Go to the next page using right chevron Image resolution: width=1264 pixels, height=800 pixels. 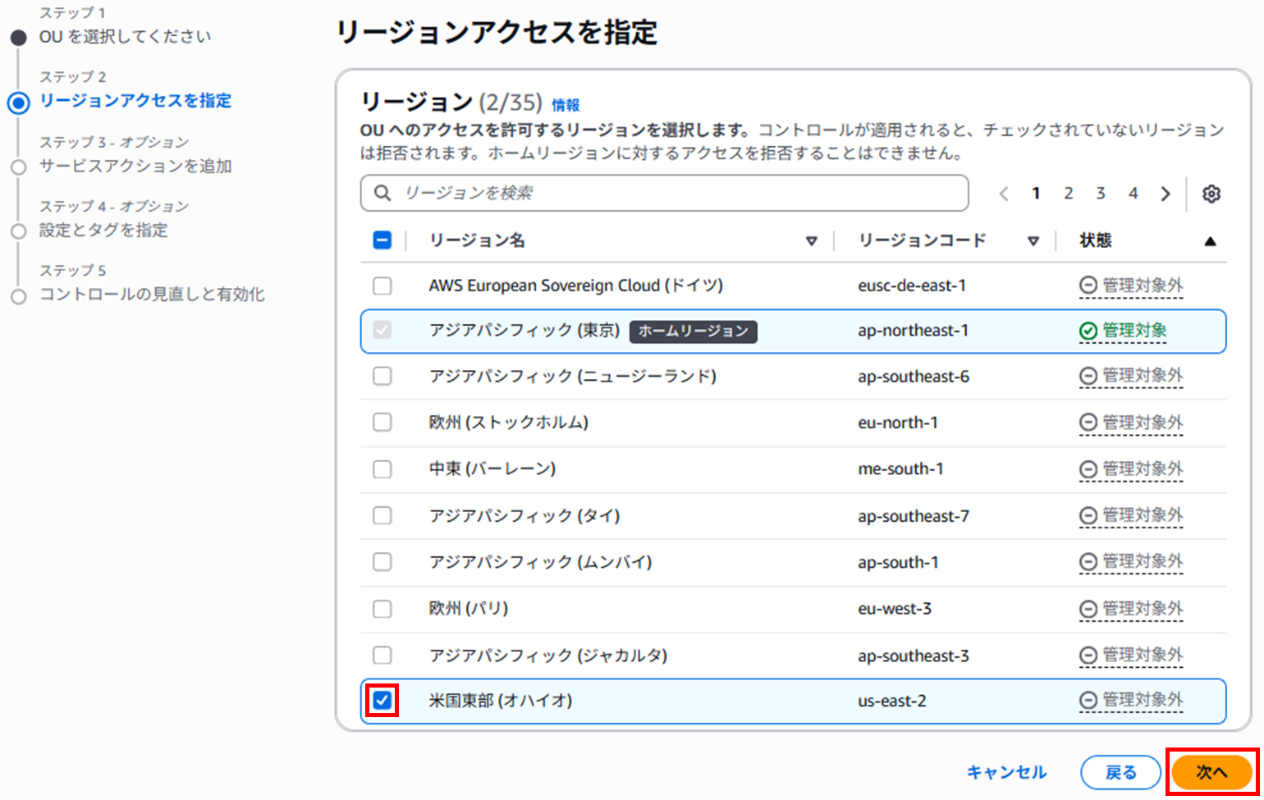click(1165, 194)
